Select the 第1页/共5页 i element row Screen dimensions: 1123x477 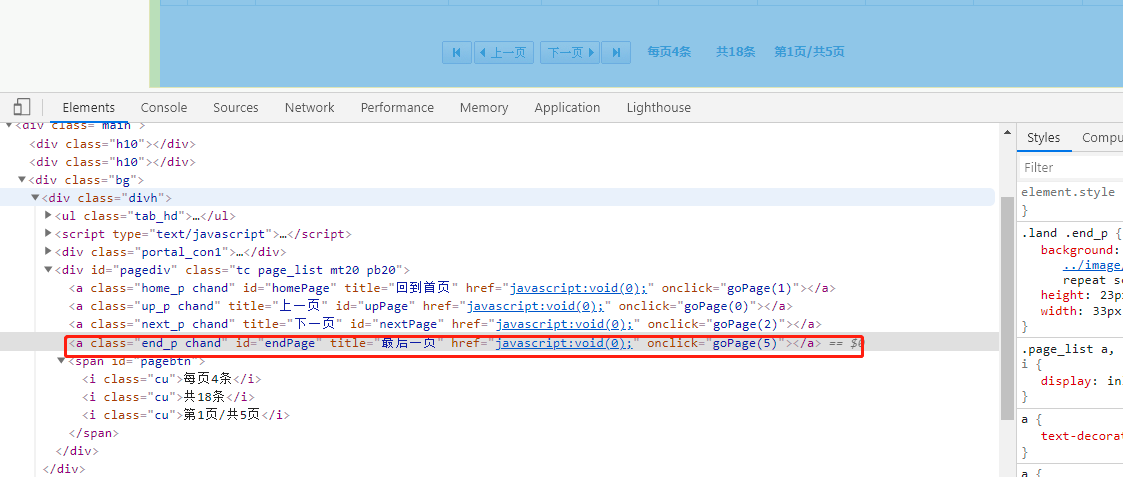pos(185,415)
